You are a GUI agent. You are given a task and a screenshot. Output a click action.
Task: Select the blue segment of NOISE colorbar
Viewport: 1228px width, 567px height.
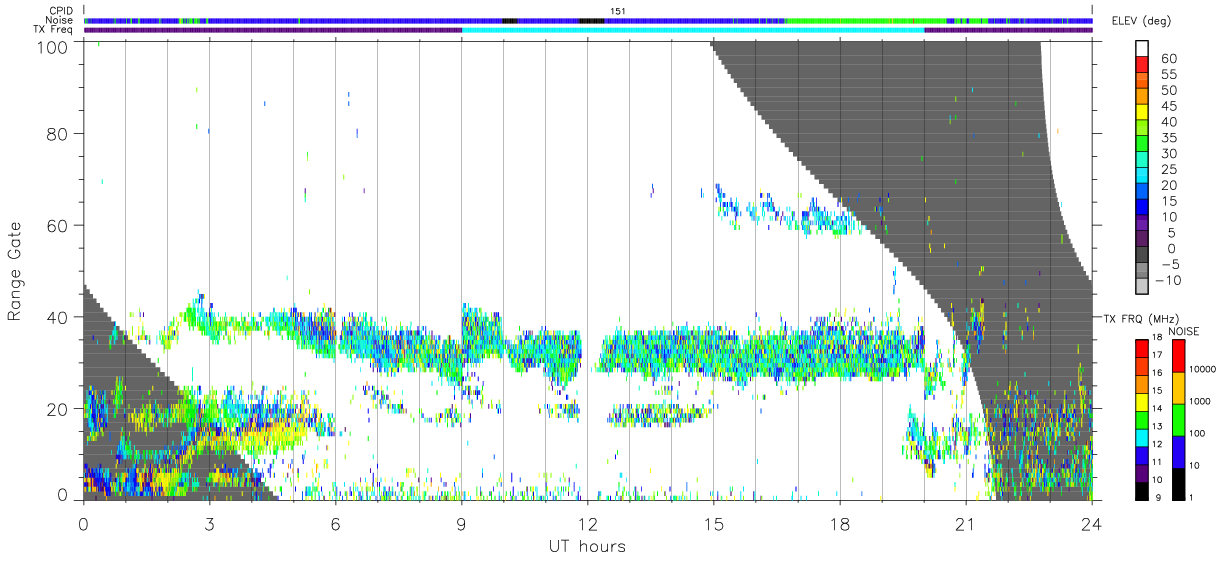click(x=1178, y=452)
